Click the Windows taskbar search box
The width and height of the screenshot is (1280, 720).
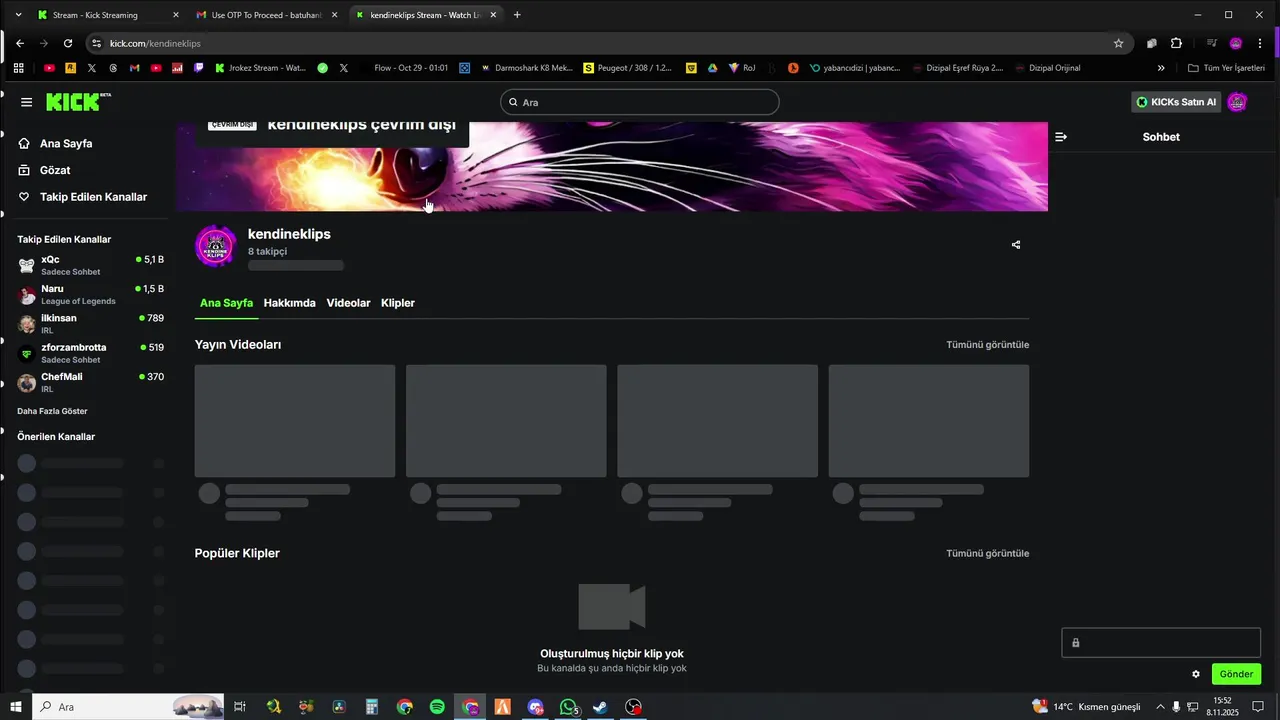point(129,707)
